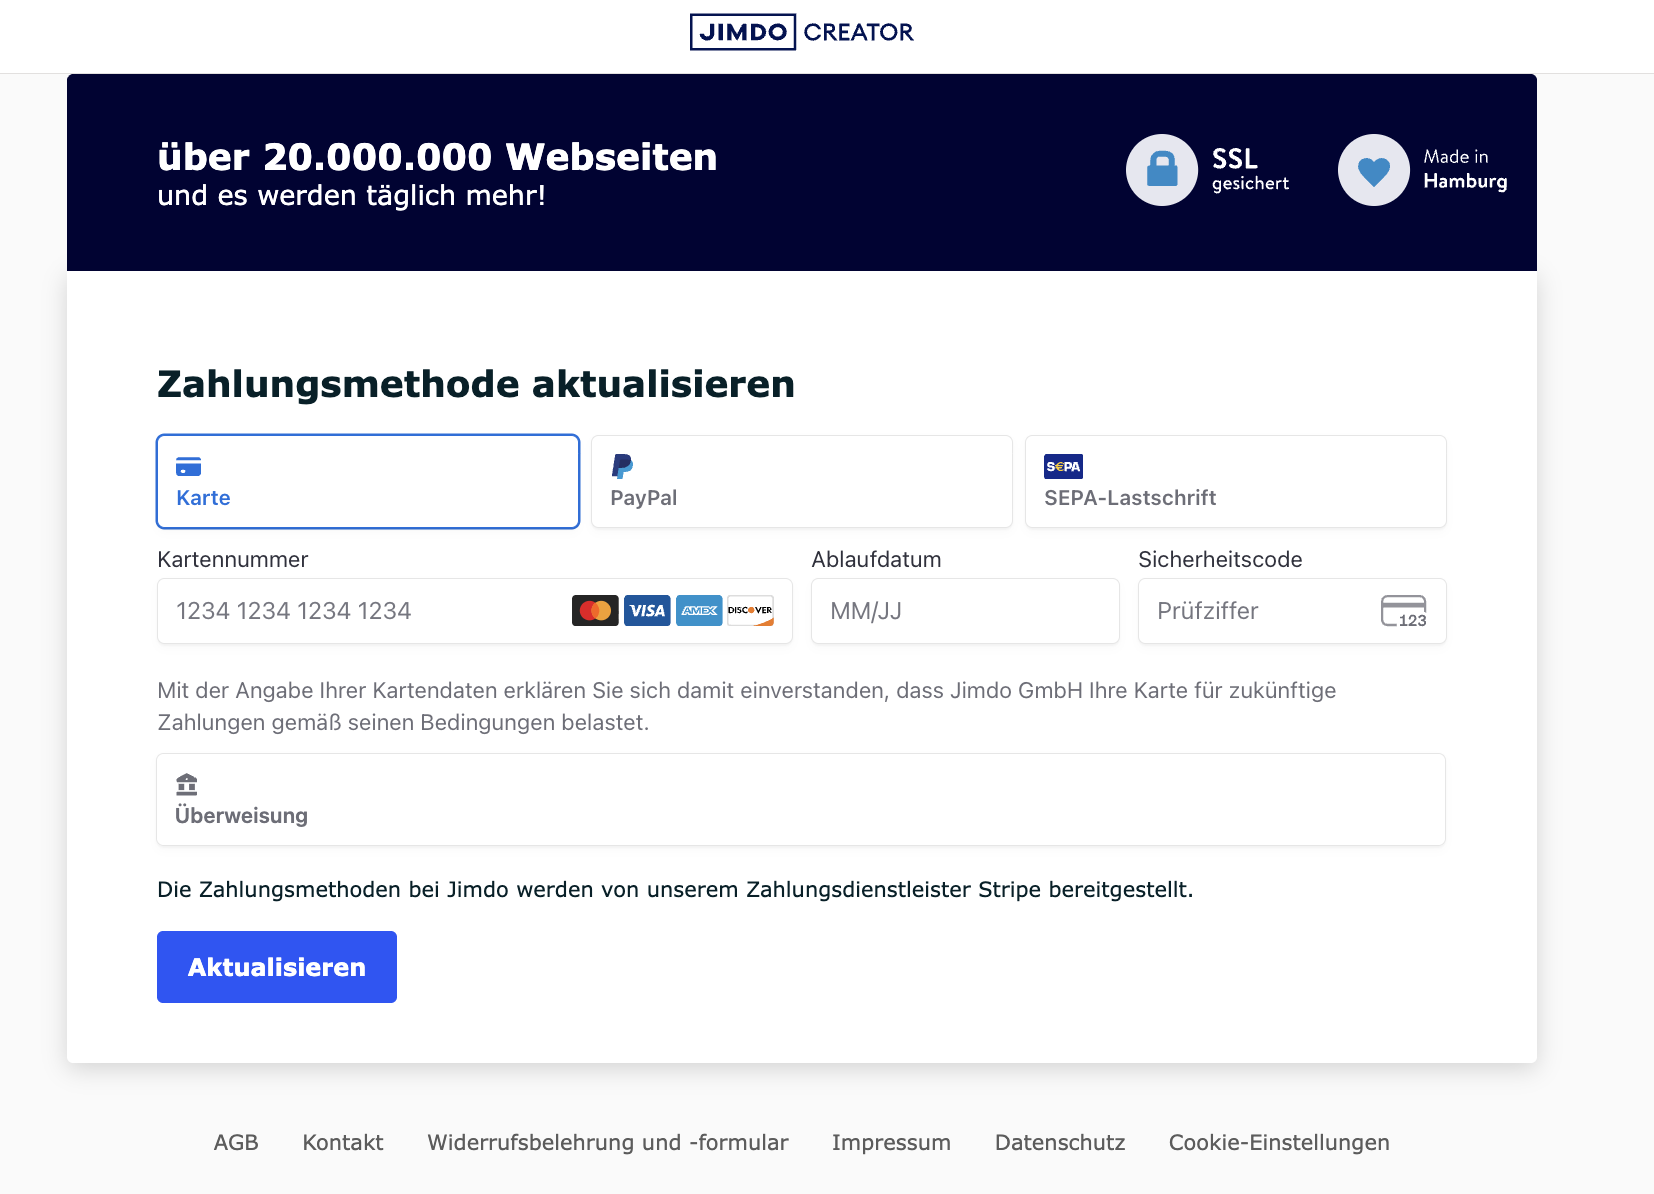The image size is (1654, 1194).
Task: Open Widerrufsbelehrung und -formular link
Action: tap(608, 1142)
